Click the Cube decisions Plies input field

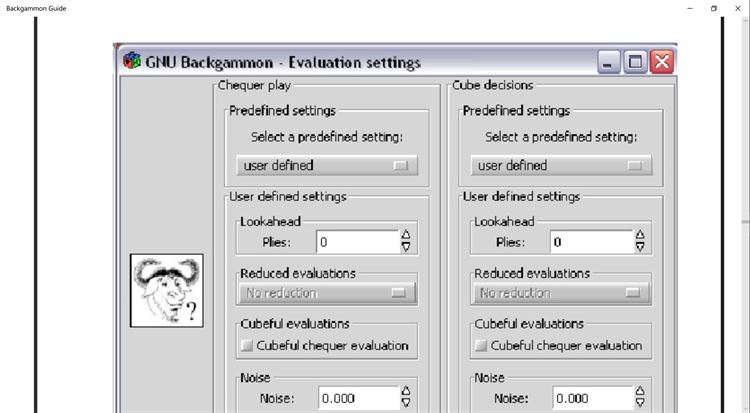click(x=592, y=242)
